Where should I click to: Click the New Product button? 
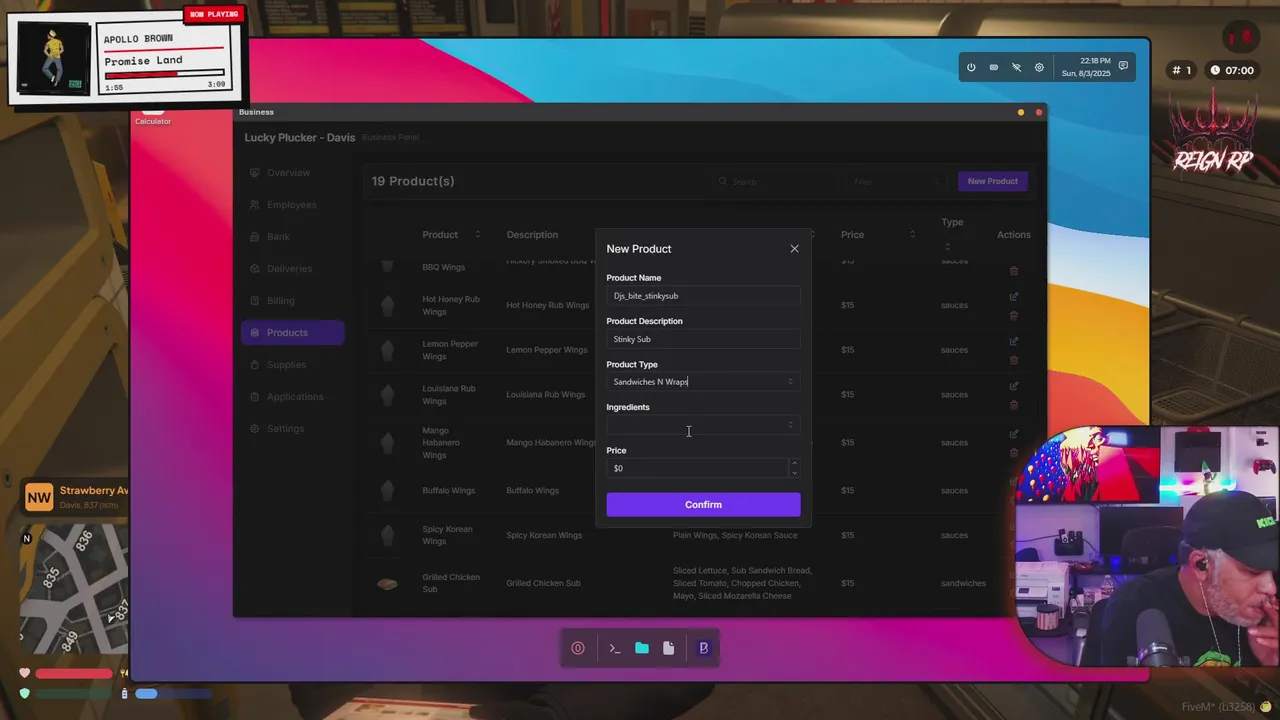(992, 181)
